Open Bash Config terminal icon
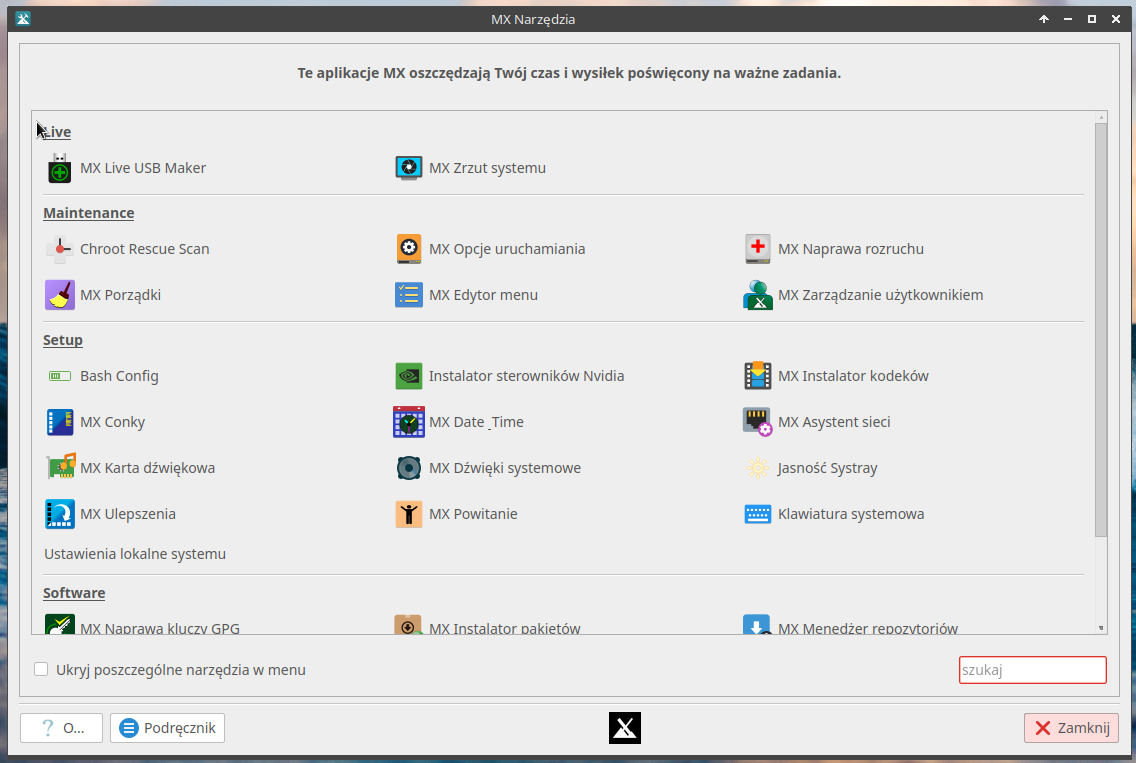Image resolution: width=1136 pixels, height=763 pixels. [x=59, y=376]
